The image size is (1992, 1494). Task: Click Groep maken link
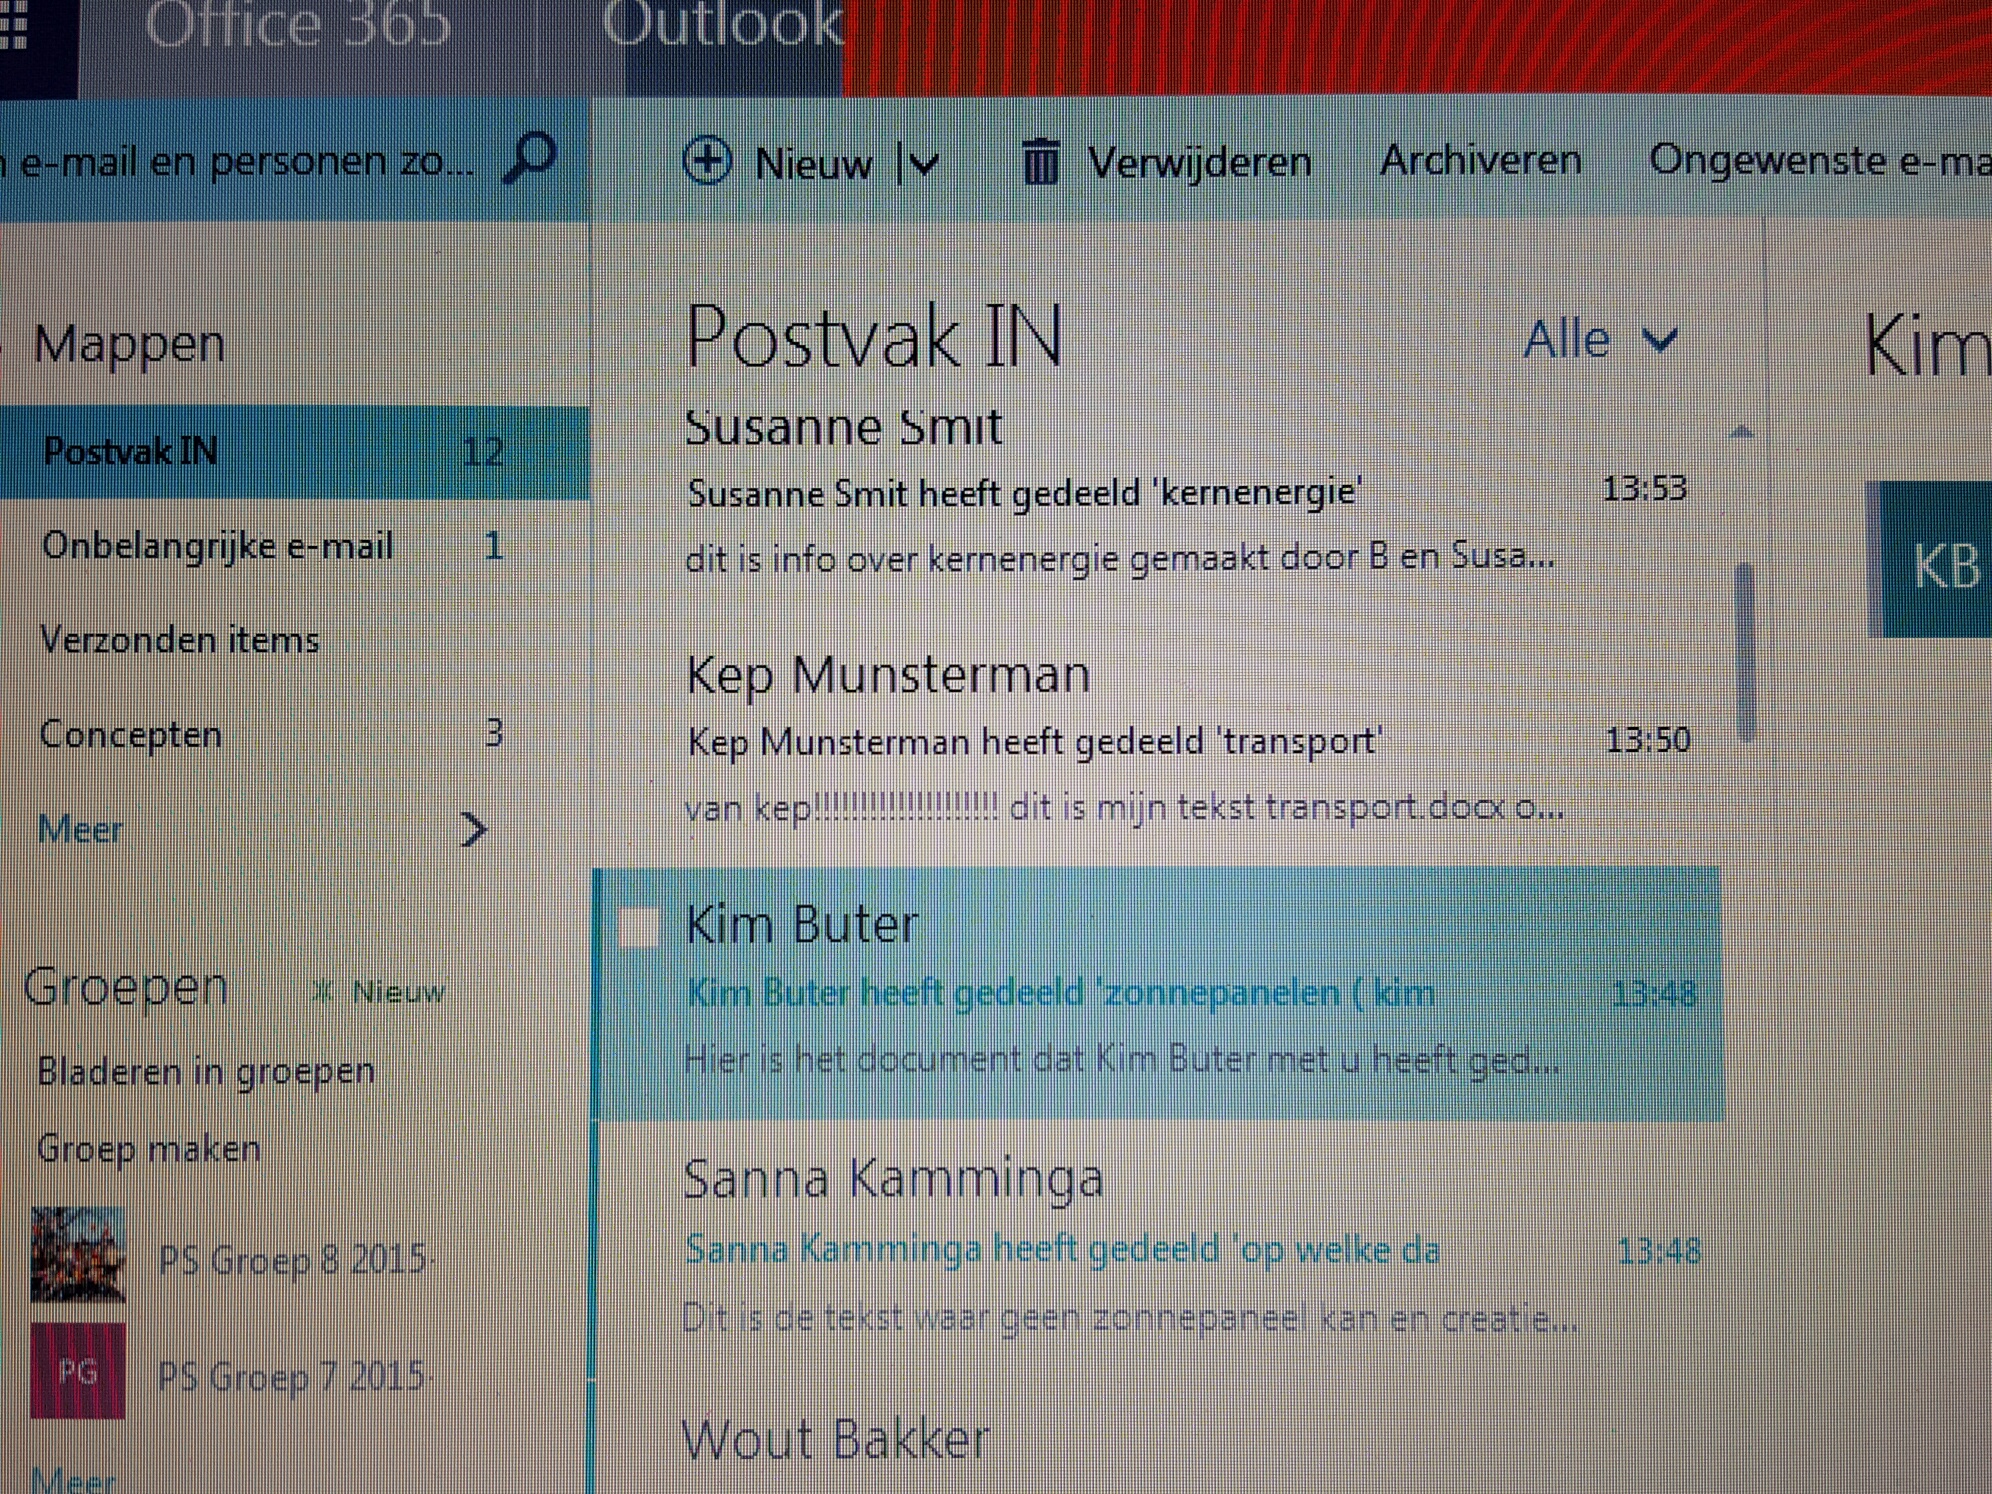150,1148
